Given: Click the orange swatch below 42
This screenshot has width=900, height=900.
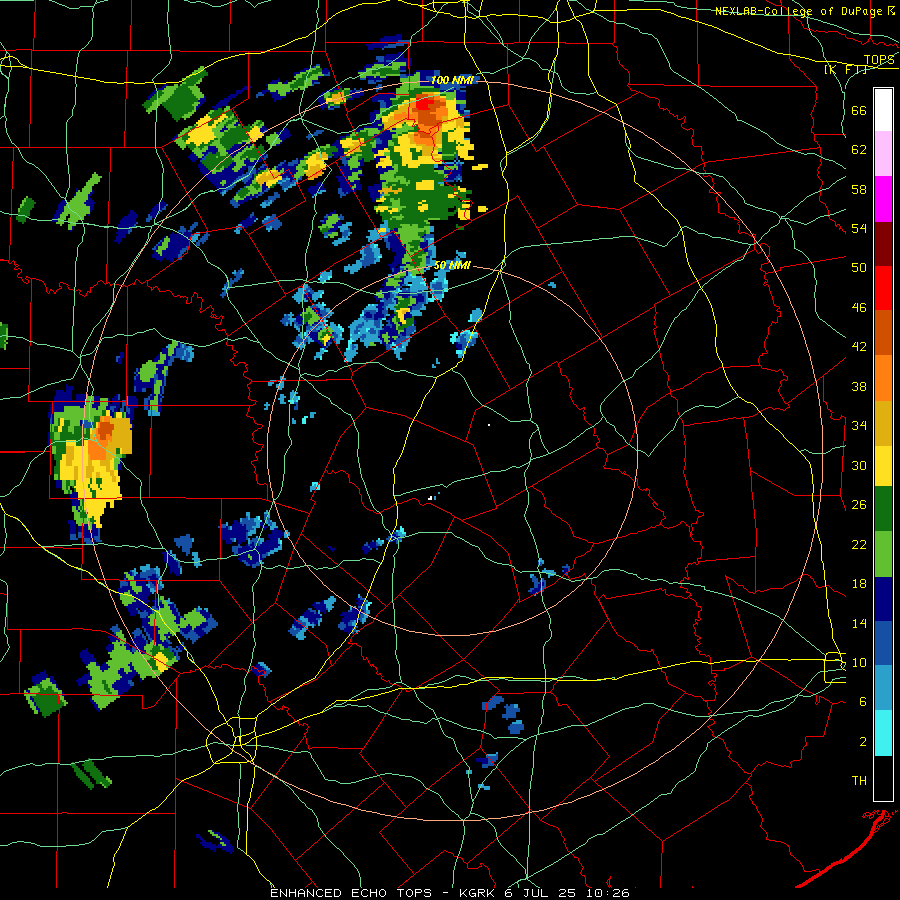Looking at the screenshot, I should [883, 378].
